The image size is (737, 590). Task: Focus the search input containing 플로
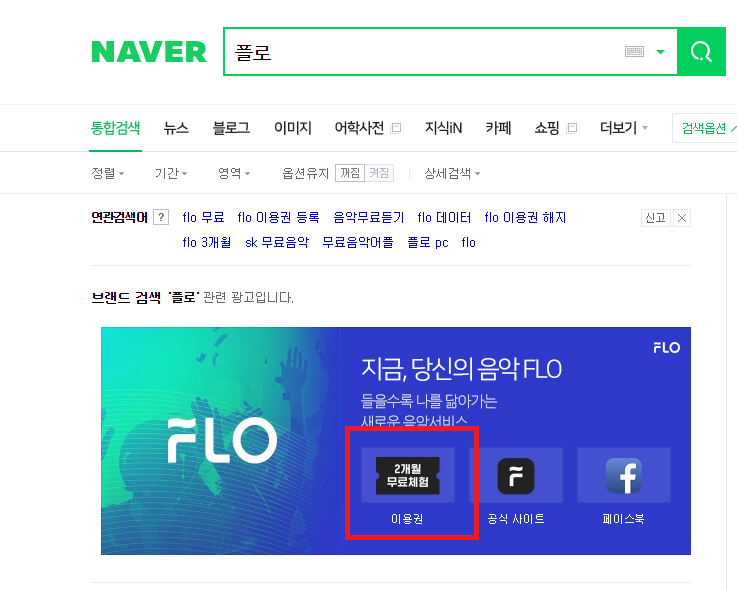point(423,52)
